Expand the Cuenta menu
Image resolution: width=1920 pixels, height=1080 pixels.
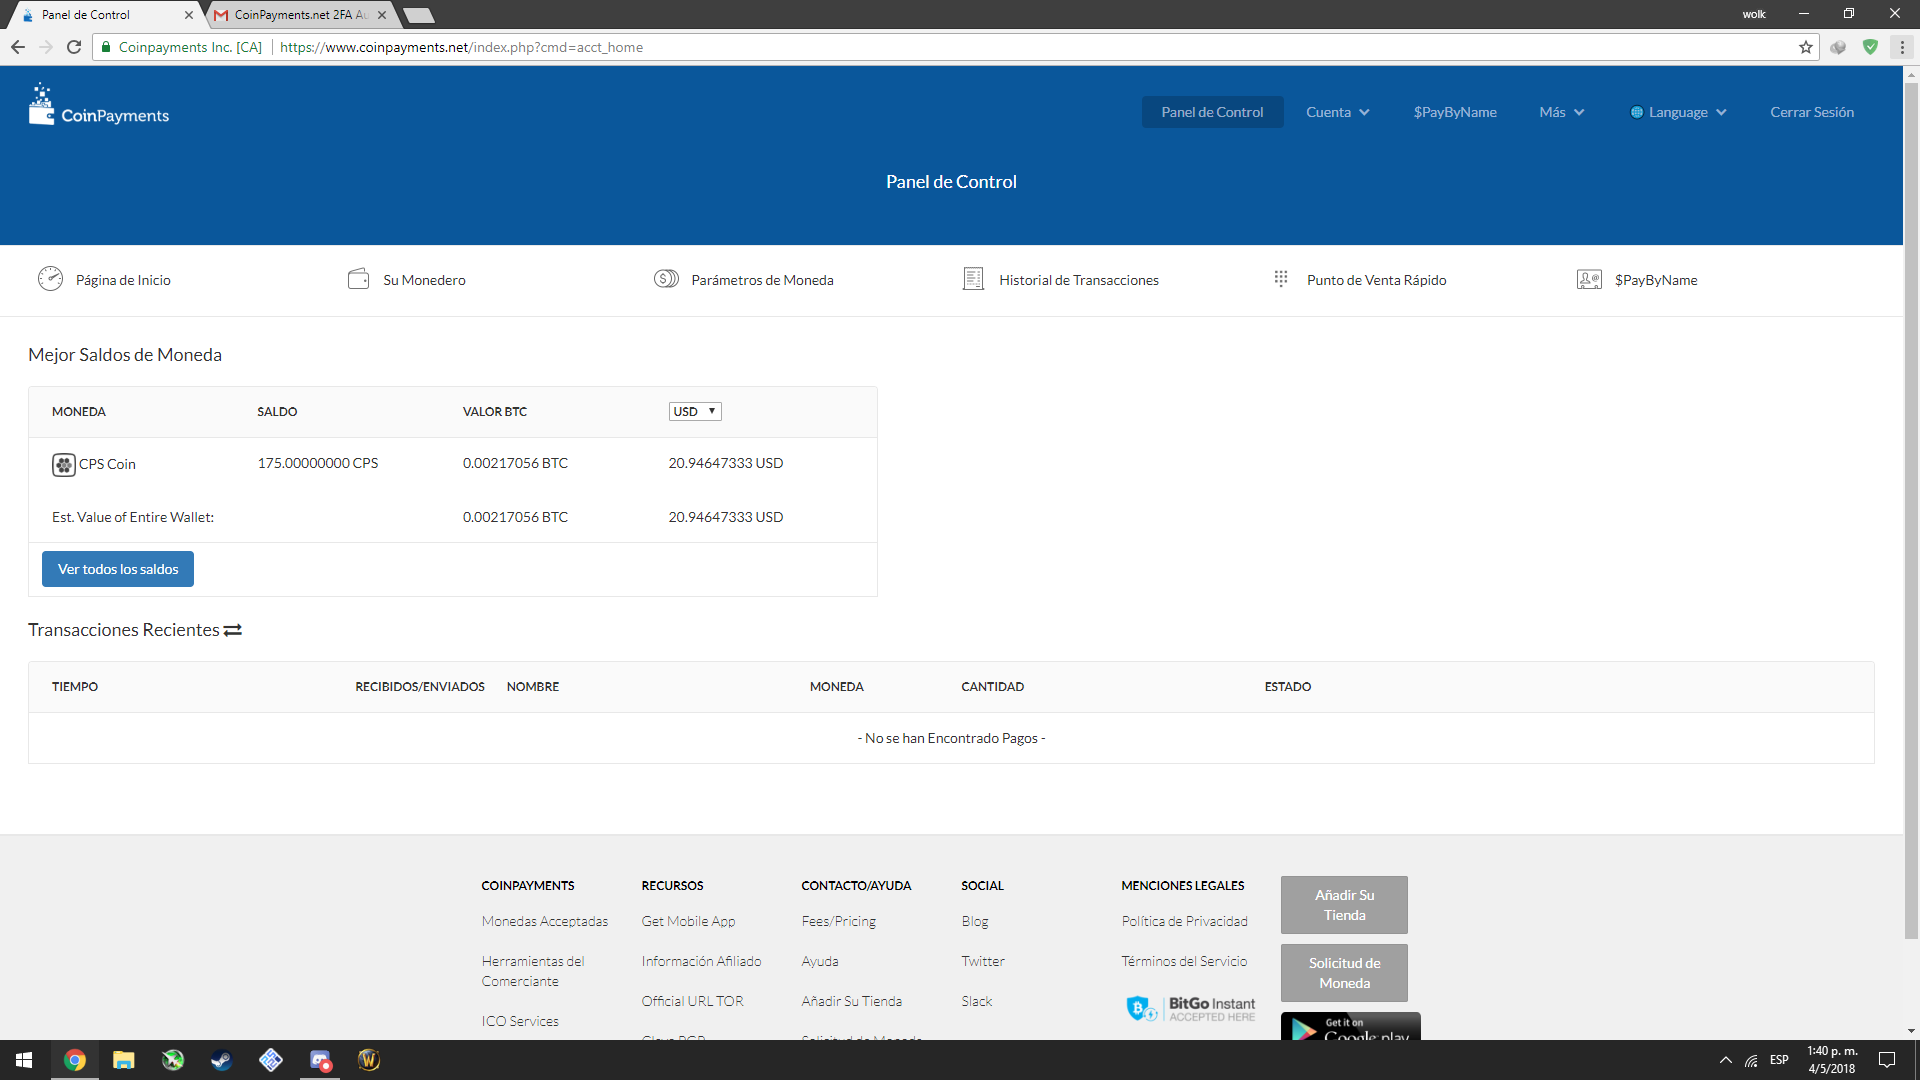(1337, 112)
